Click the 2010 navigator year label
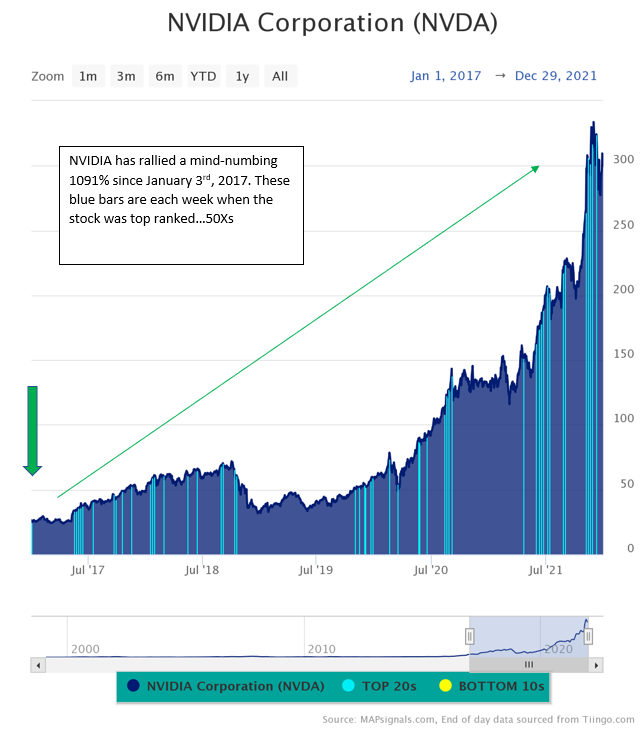Image resolution: width=642 pixels, height=731 pixels. [x=322, y=649]
